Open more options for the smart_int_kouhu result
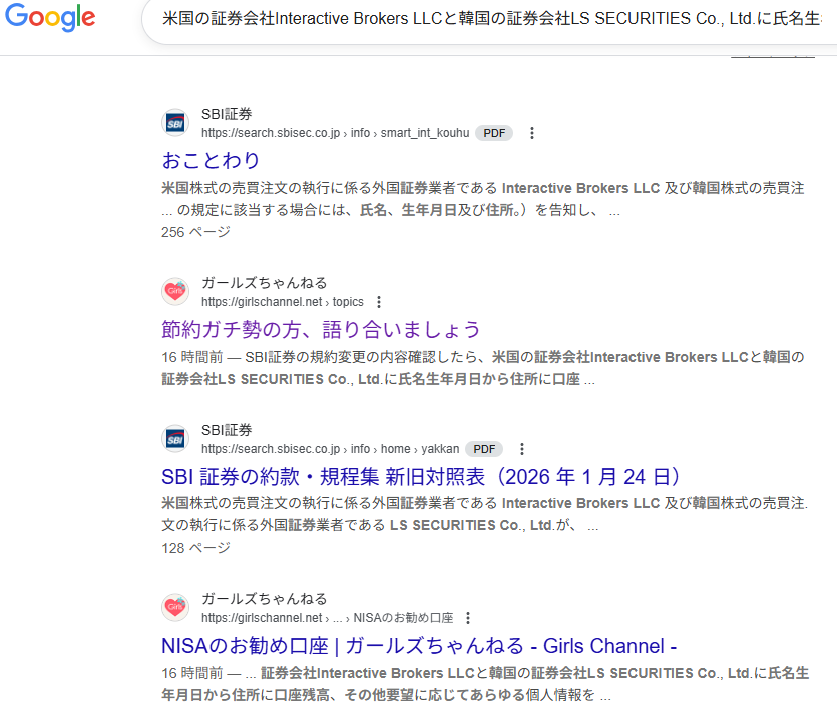 532,133
